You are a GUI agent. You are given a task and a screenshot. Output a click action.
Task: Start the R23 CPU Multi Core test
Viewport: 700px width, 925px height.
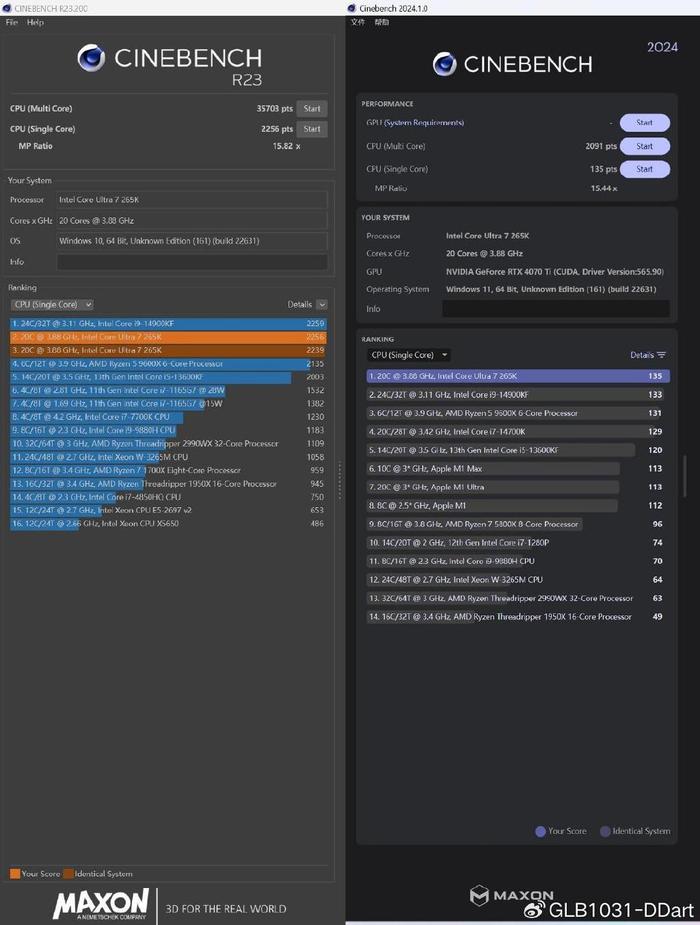tap(312, 109)
